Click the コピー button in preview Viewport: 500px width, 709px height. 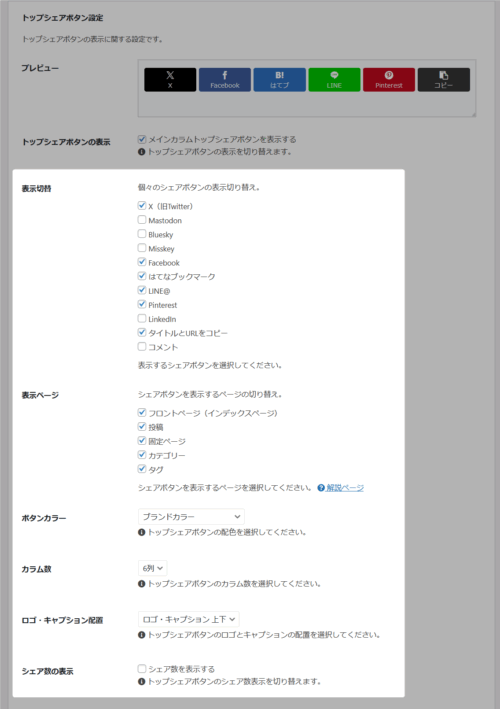[x=443, y=80]
